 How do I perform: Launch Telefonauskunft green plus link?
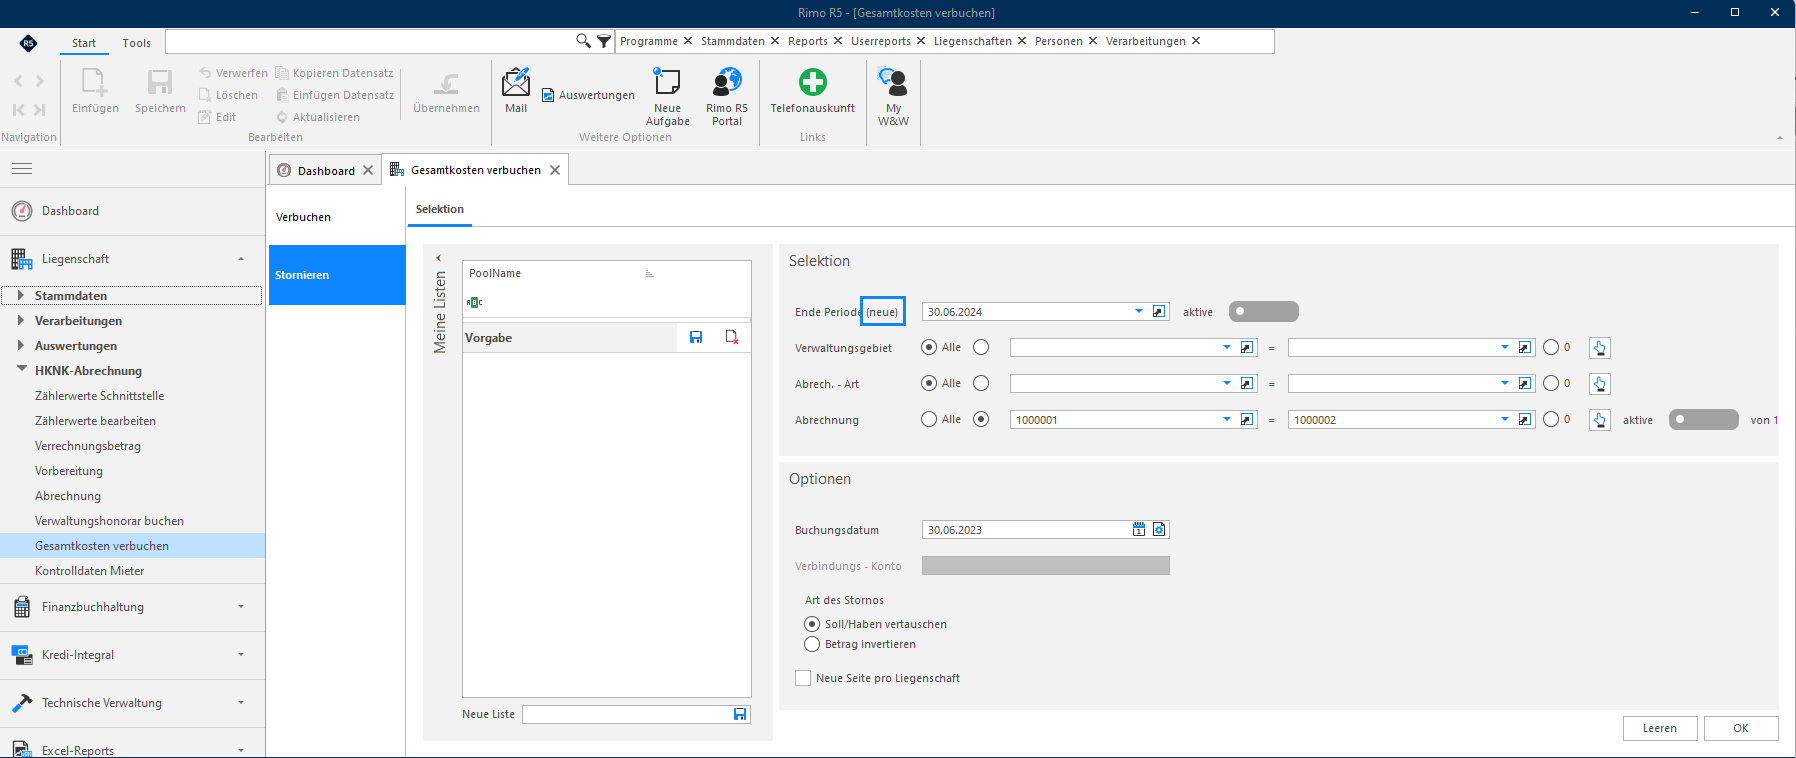pyautogui.click(x=813, y=82)
